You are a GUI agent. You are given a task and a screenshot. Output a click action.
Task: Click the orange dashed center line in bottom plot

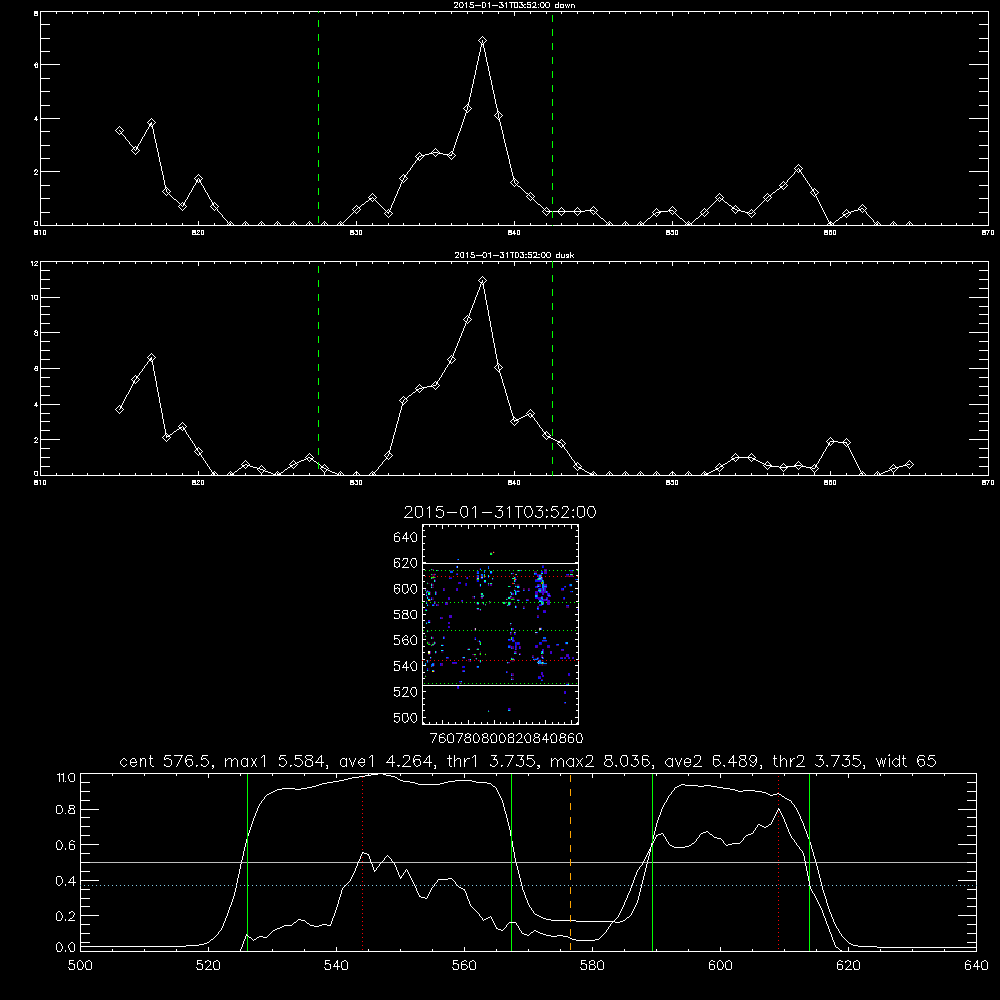click(570, 862)
